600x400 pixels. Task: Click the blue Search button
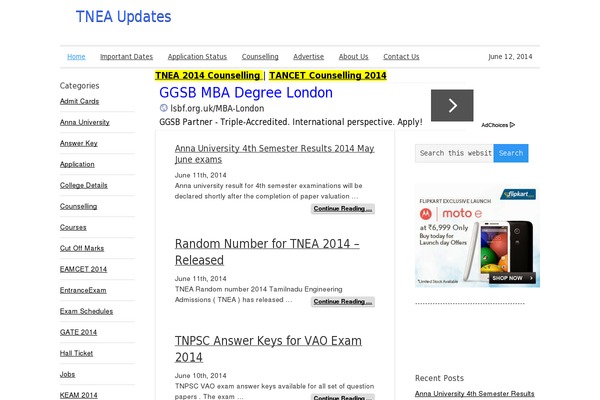511,153
